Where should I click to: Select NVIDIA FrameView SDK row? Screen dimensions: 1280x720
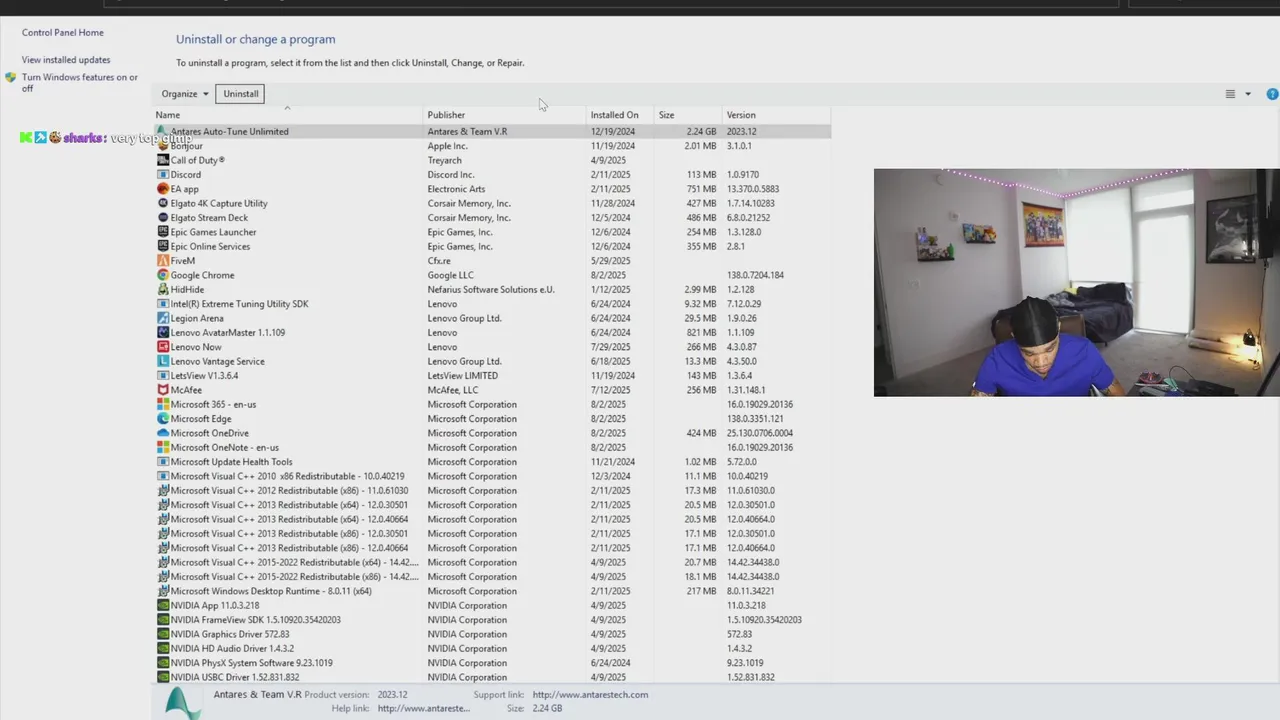tap(492, 620)
